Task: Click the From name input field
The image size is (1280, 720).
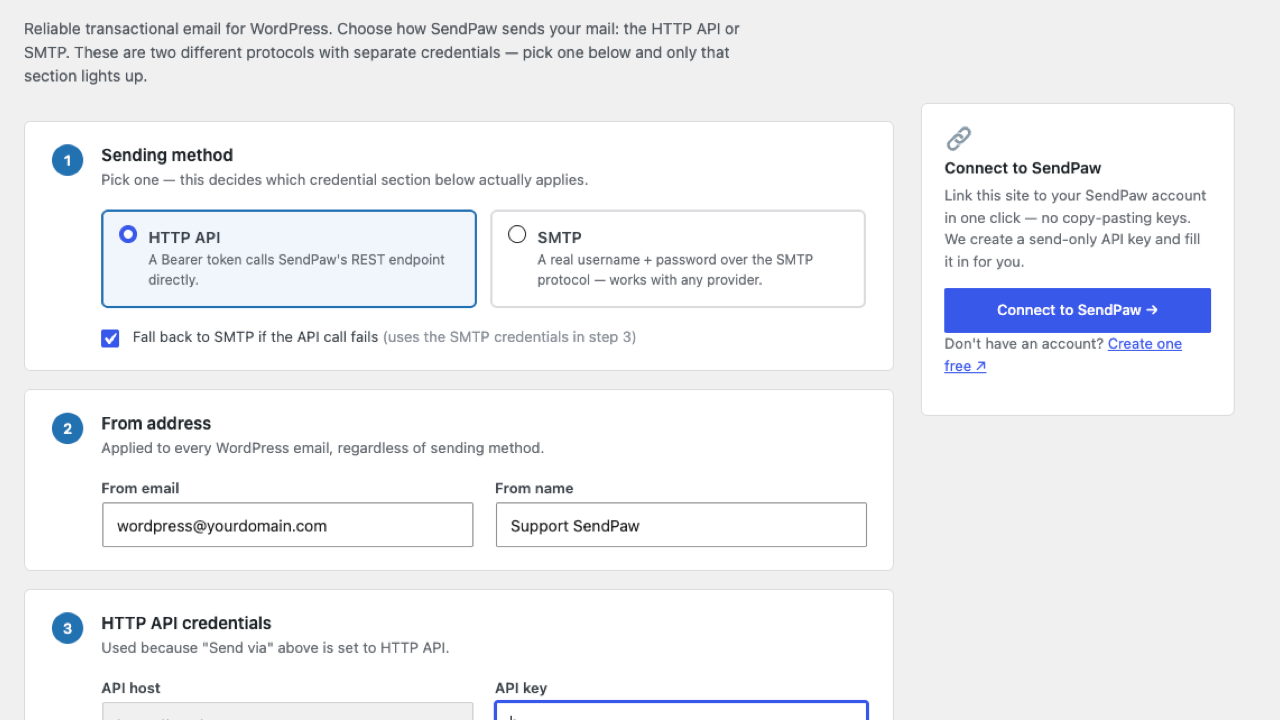Action: [681, 525]
